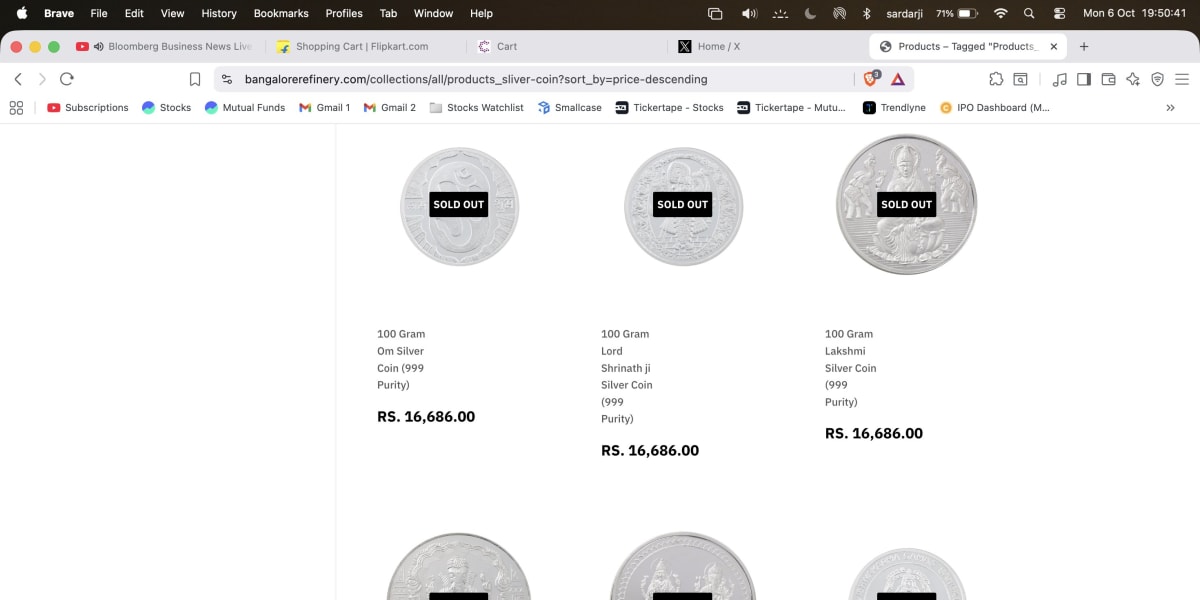
Task: Open the History menu
Action: (219, 13)
